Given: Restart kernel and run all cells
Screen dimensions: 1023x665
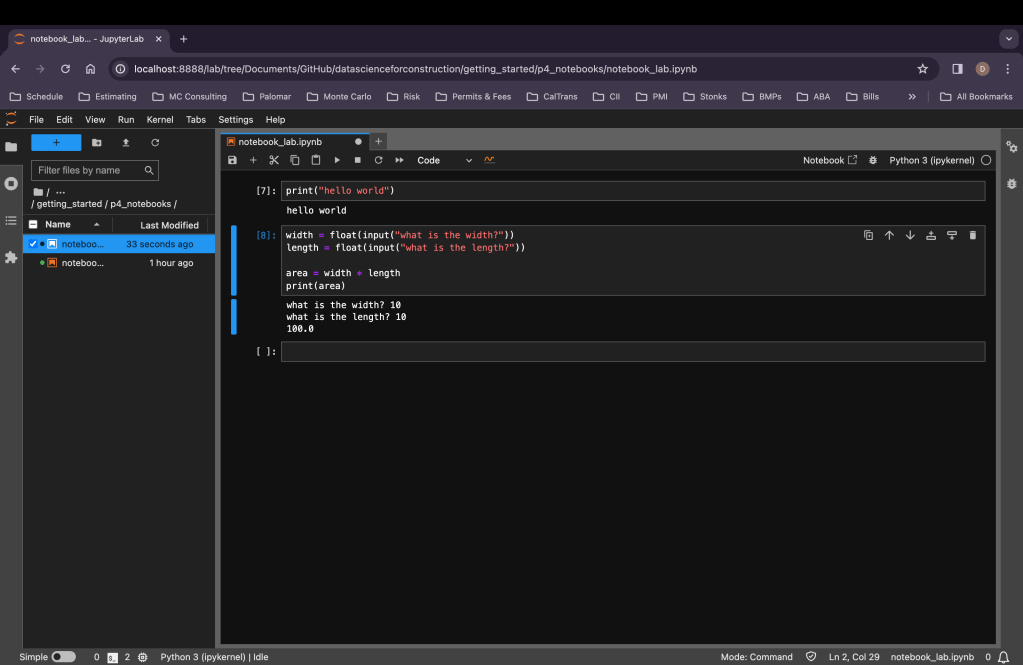Looking at the screenshot, I should tap(399, 160).
